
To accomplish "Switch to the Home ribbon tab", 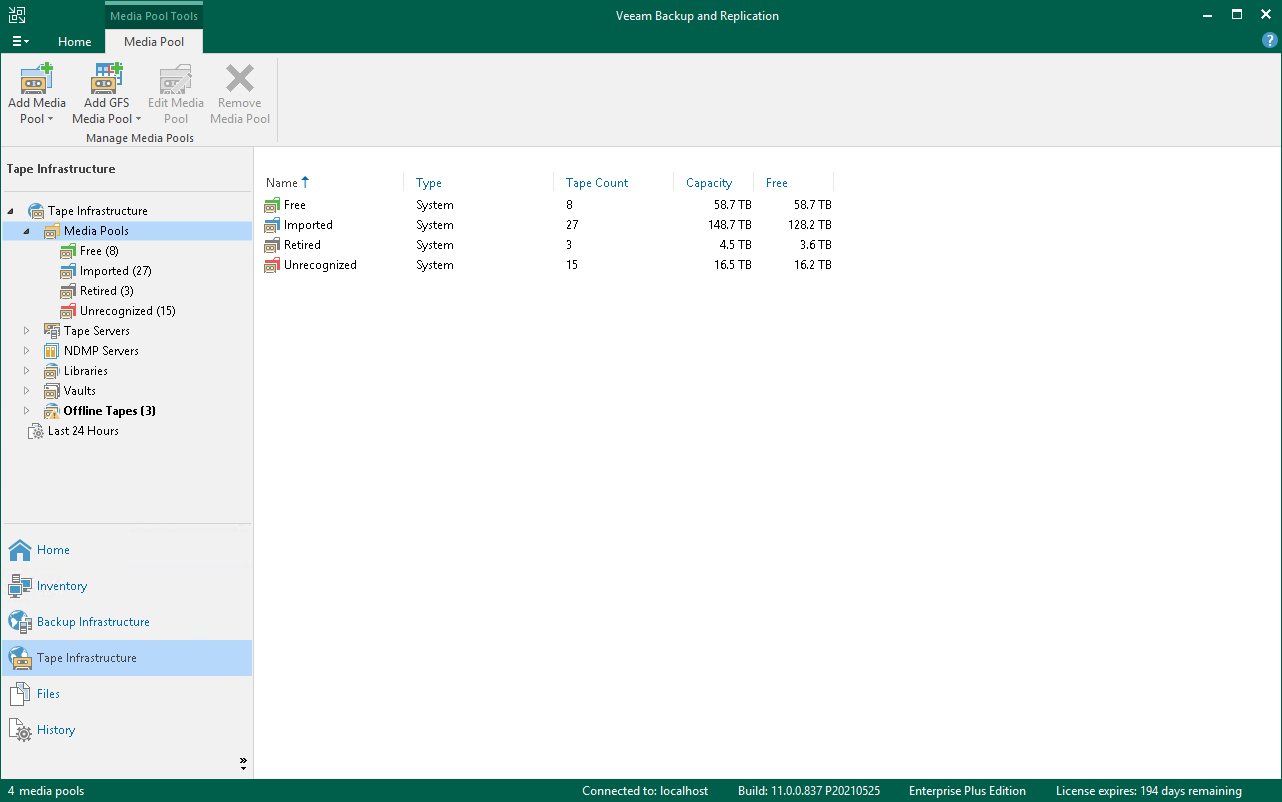I will [x=74, y=42].
